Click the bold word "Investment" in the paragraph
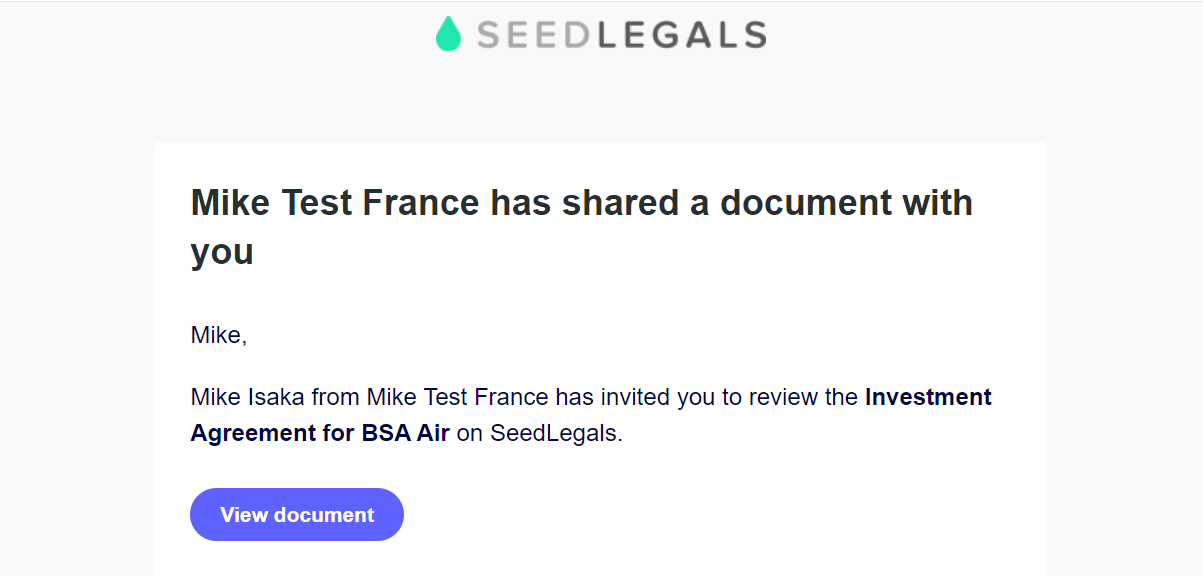This screenshot has width=1203, height=576. pyautogui.click(x=928, y=397)
